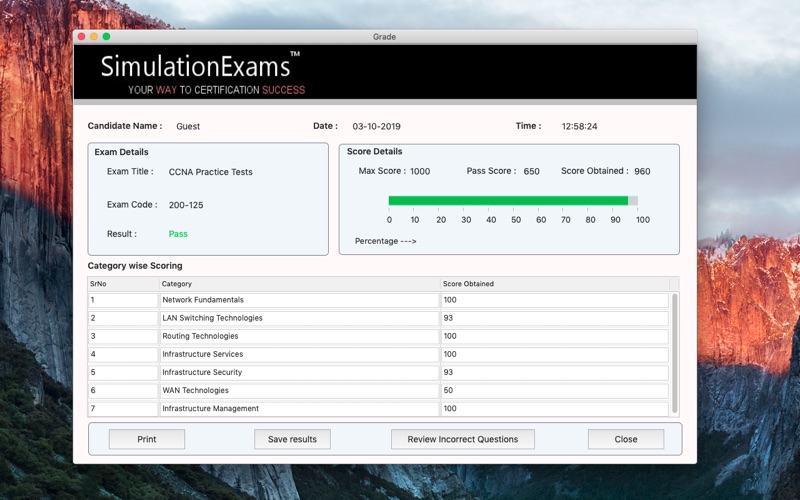The height and width of the screenshot is (500, 800).
Task: Select the Network Fundamentals row
Action: coord(378,300)
